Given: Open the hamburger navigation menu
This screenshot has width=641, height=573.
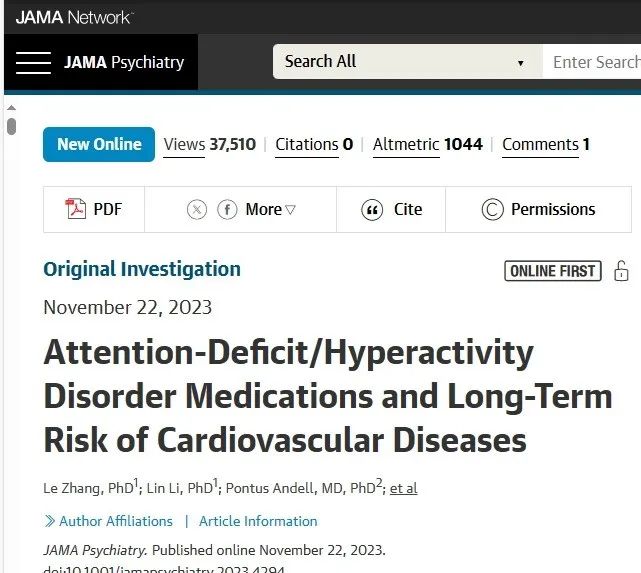Looking at the screenshot, I should coord(34,63).
